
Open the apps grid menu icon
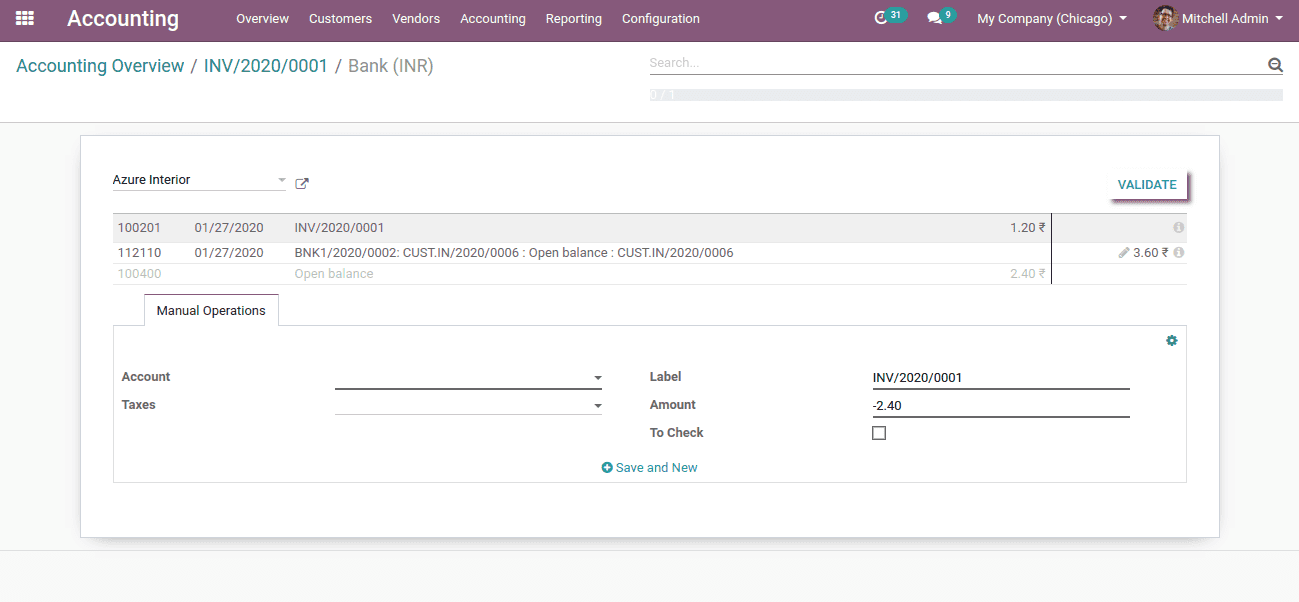pos(25,18)
